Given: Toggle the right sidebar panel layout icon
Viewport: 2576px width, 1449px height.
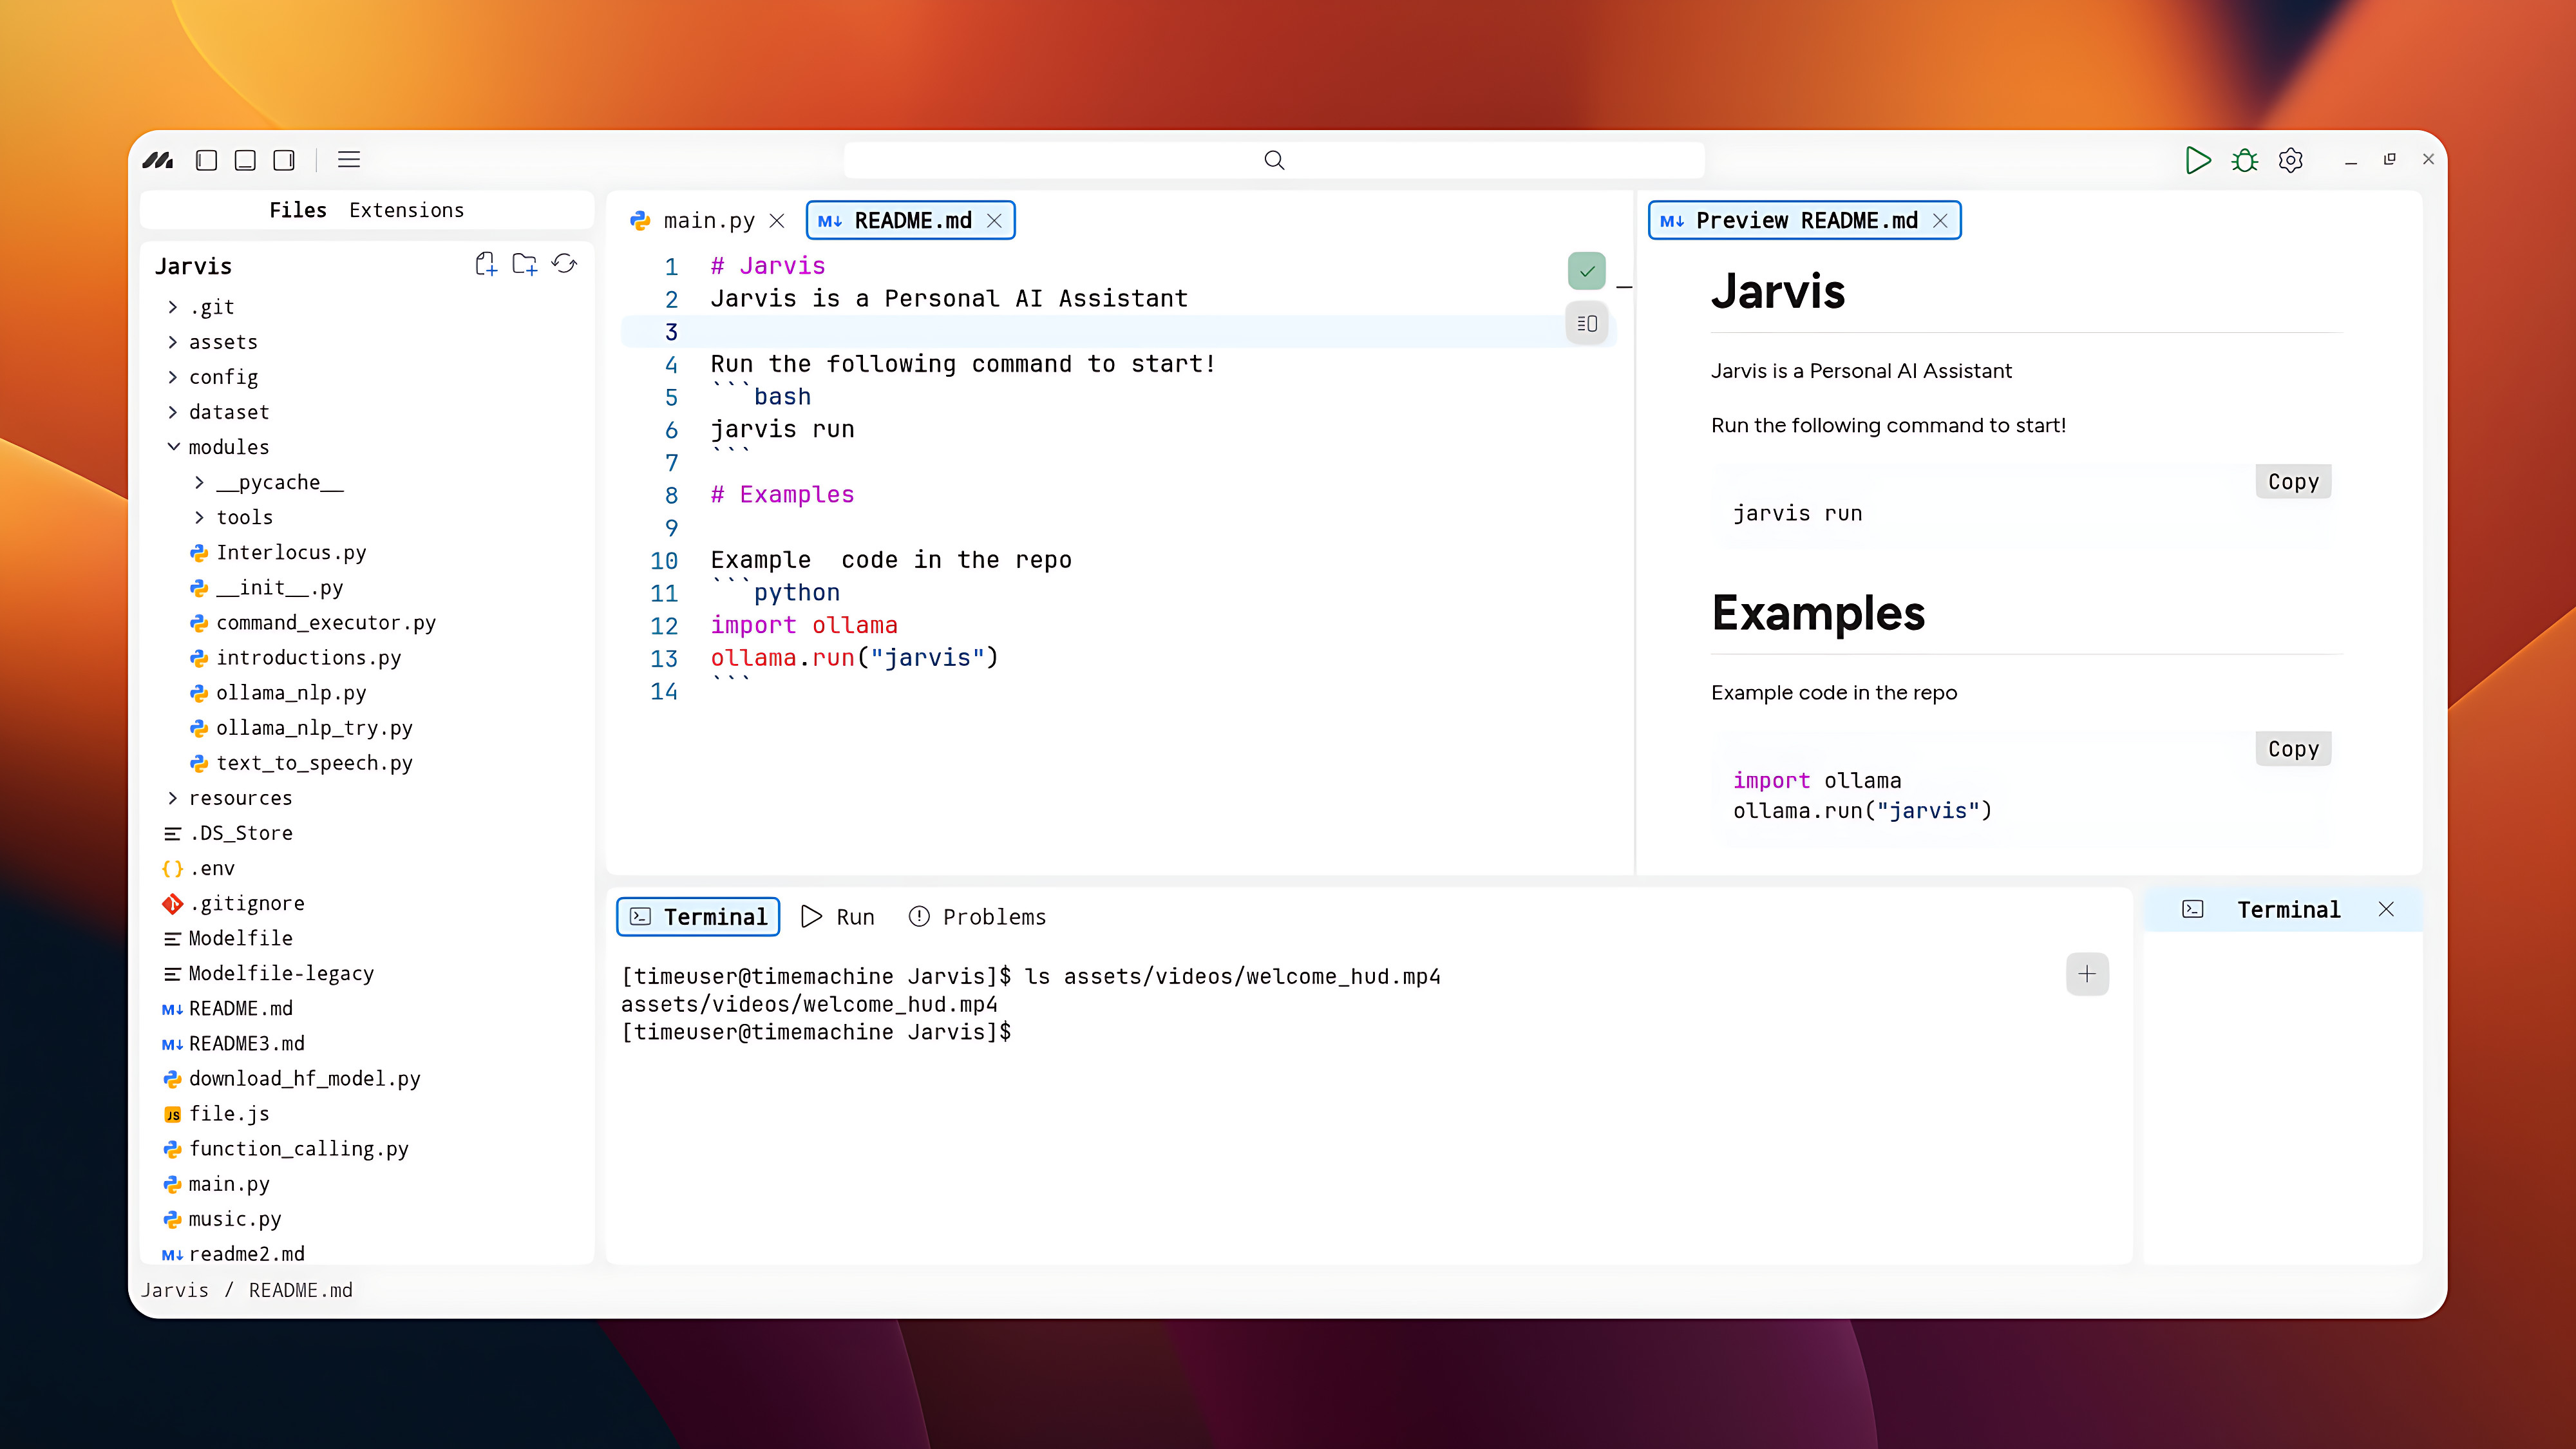Looking at the screenshot, I should (x=284, y=160).
